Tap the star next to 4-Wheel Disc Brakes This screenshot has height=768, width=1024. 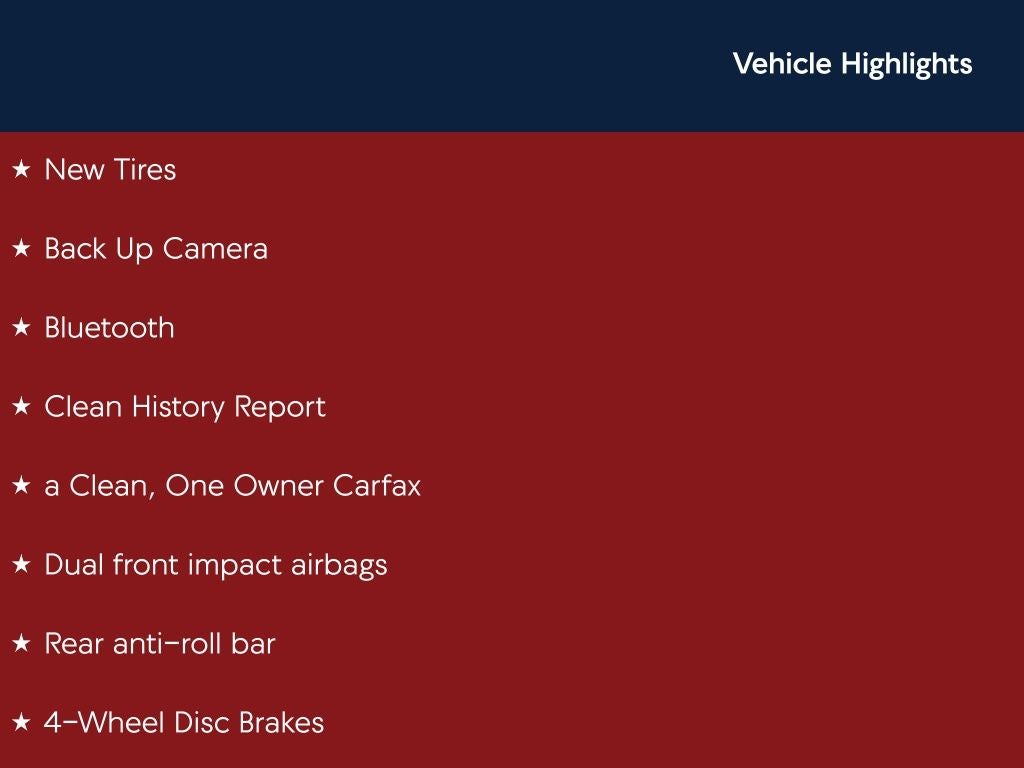pyautogui.click(x=21, y=723)
